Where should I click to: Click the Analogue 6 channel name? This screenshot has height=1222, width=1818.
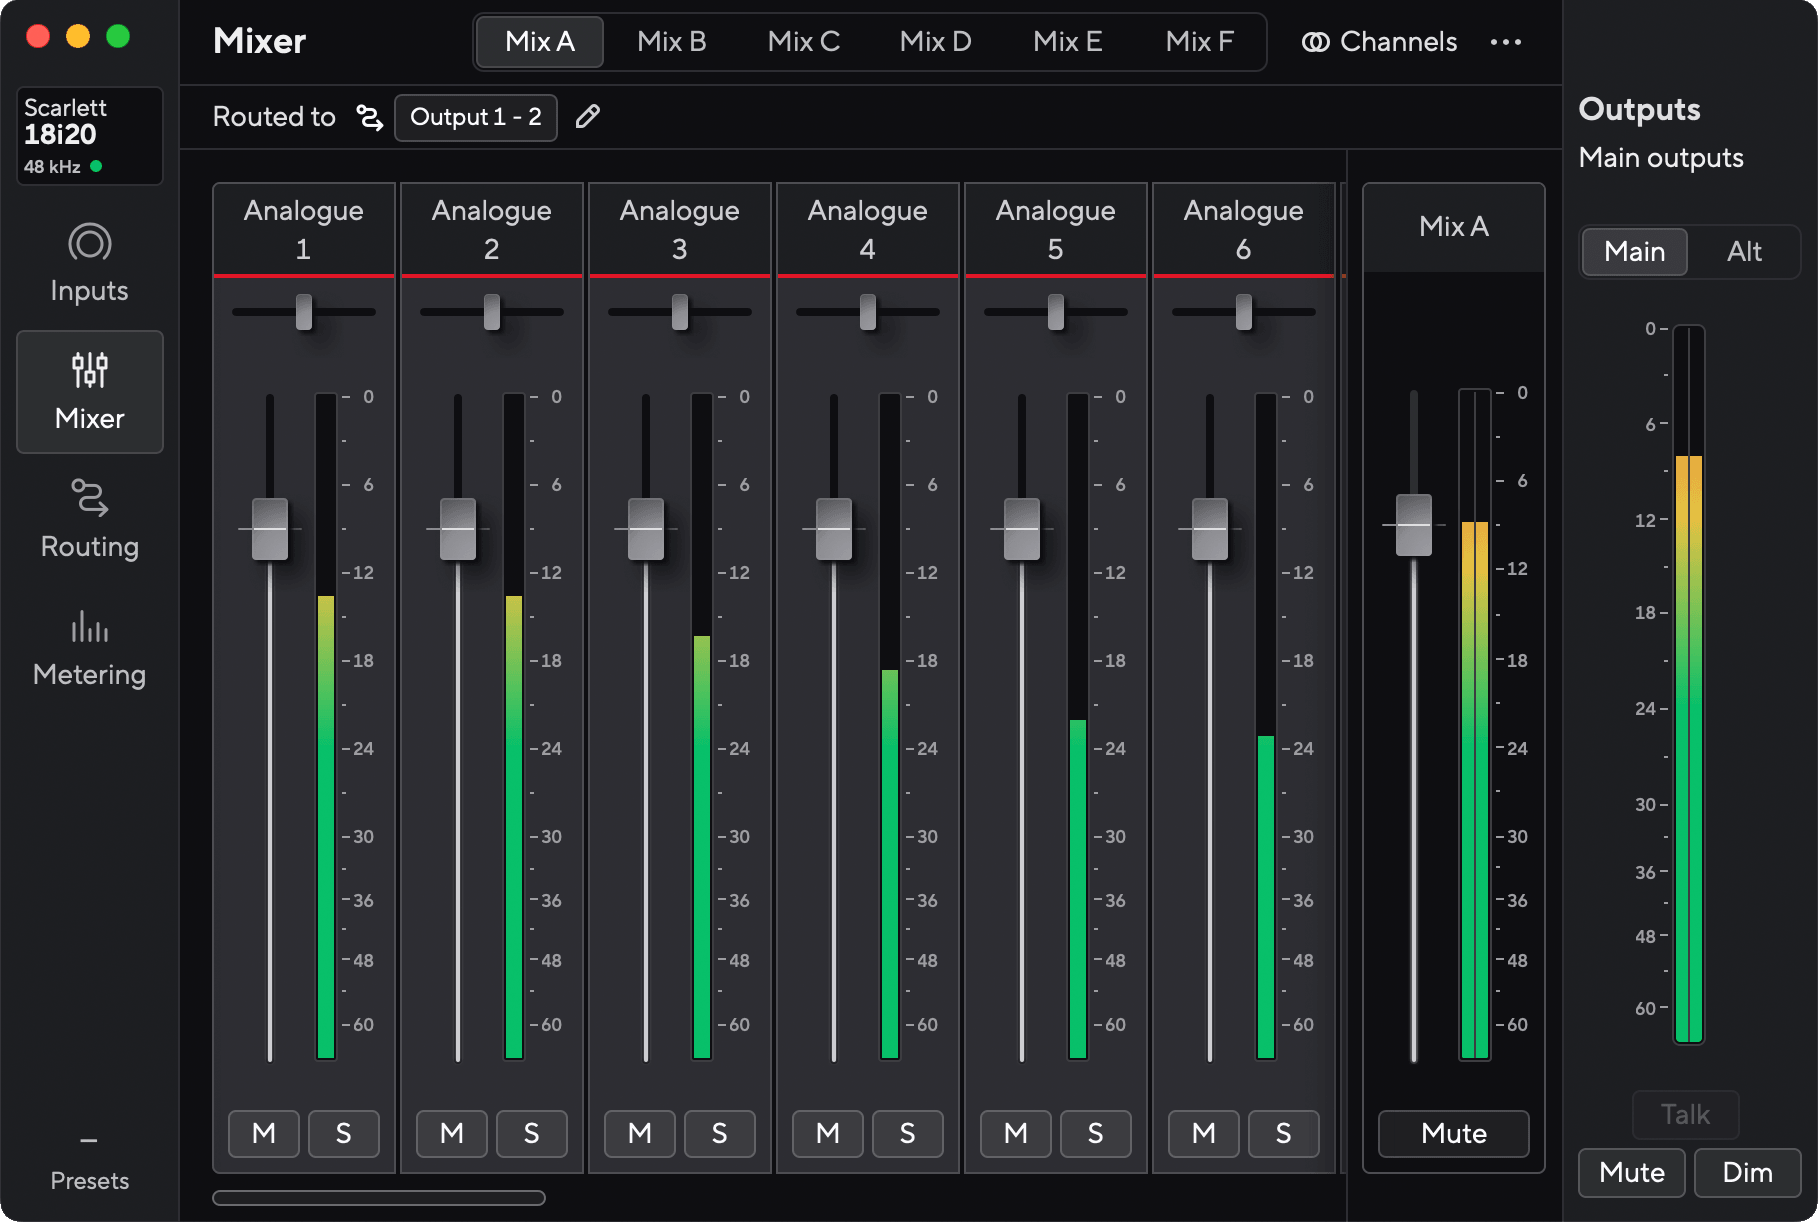pos(1244,229)
